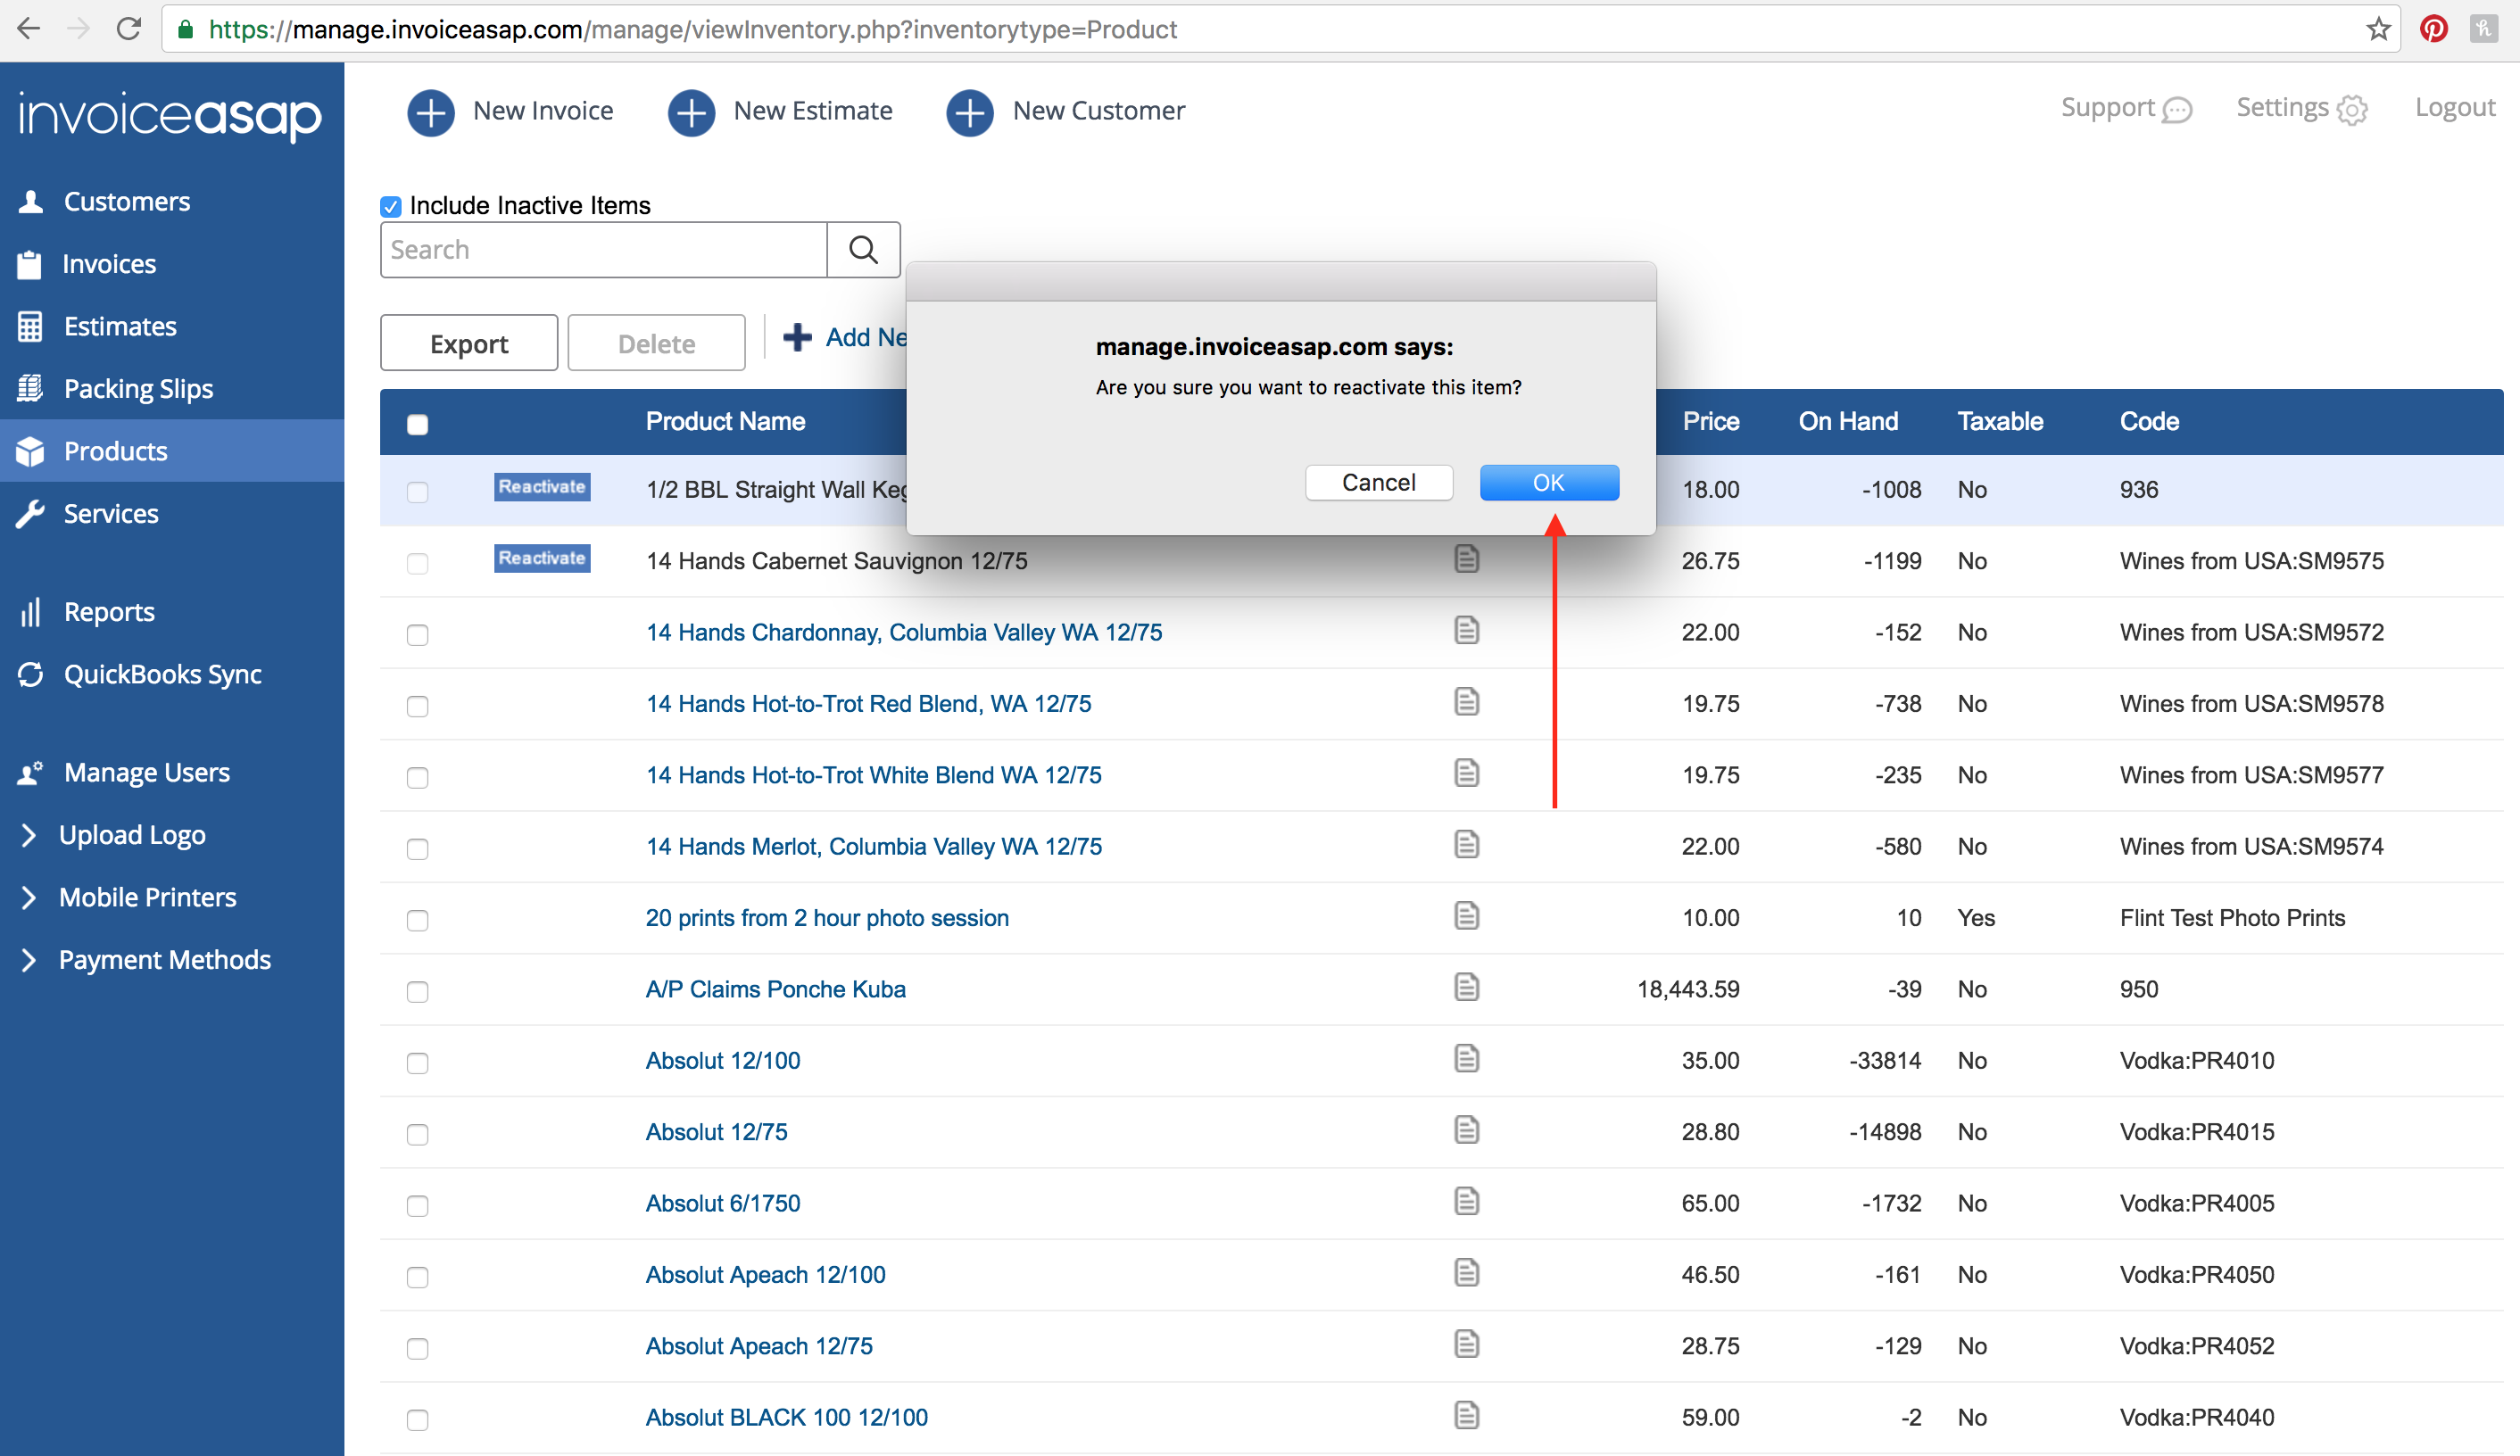Check the 14 Hands Merlot row checkbox
The height and width of the screenshot is (1456, 2520).
(x=418, y=849)
